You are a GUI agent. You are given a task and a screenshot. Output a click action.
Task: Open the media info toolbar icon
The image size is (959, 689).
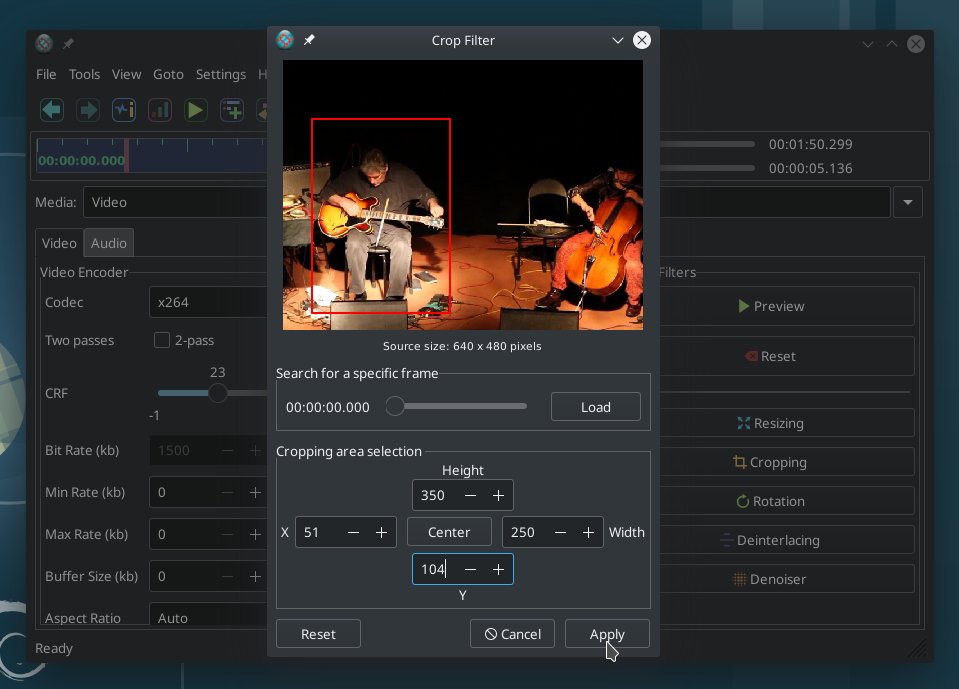124,111
